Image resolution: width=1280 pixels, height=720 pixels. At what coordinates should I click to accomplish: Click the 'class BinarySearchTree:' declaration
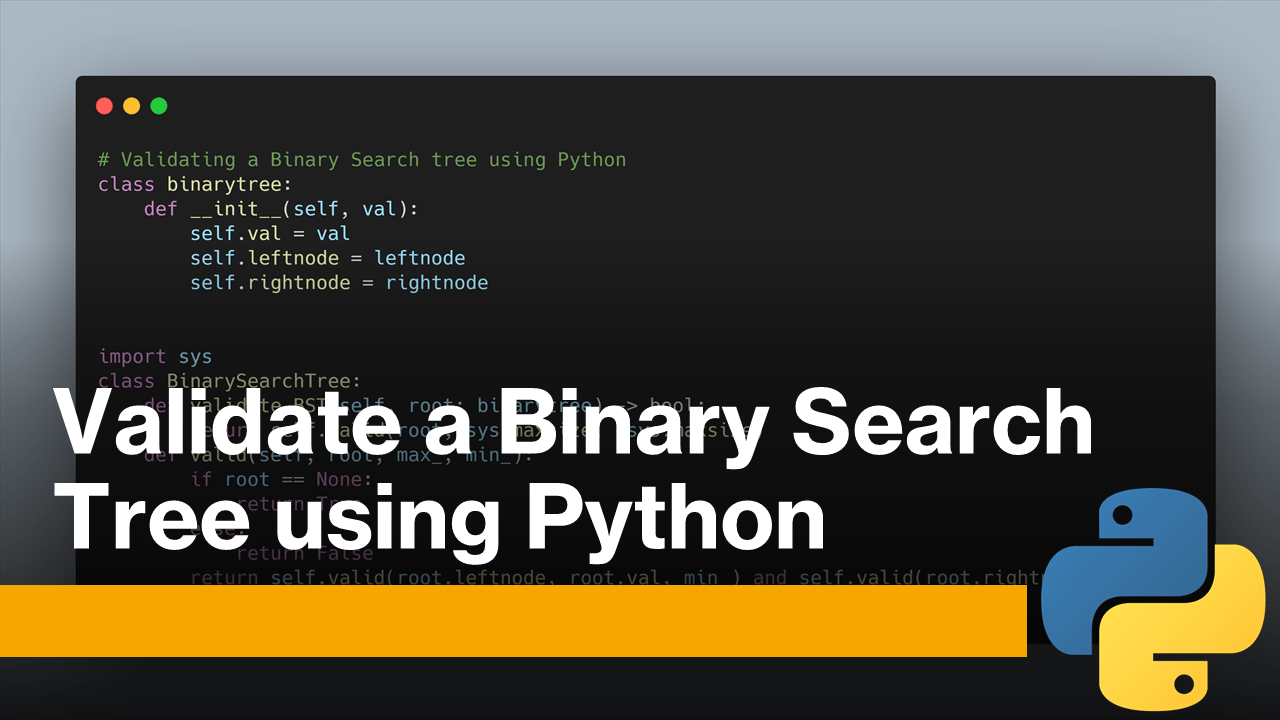pyautogui.click(x=229, y=381)
